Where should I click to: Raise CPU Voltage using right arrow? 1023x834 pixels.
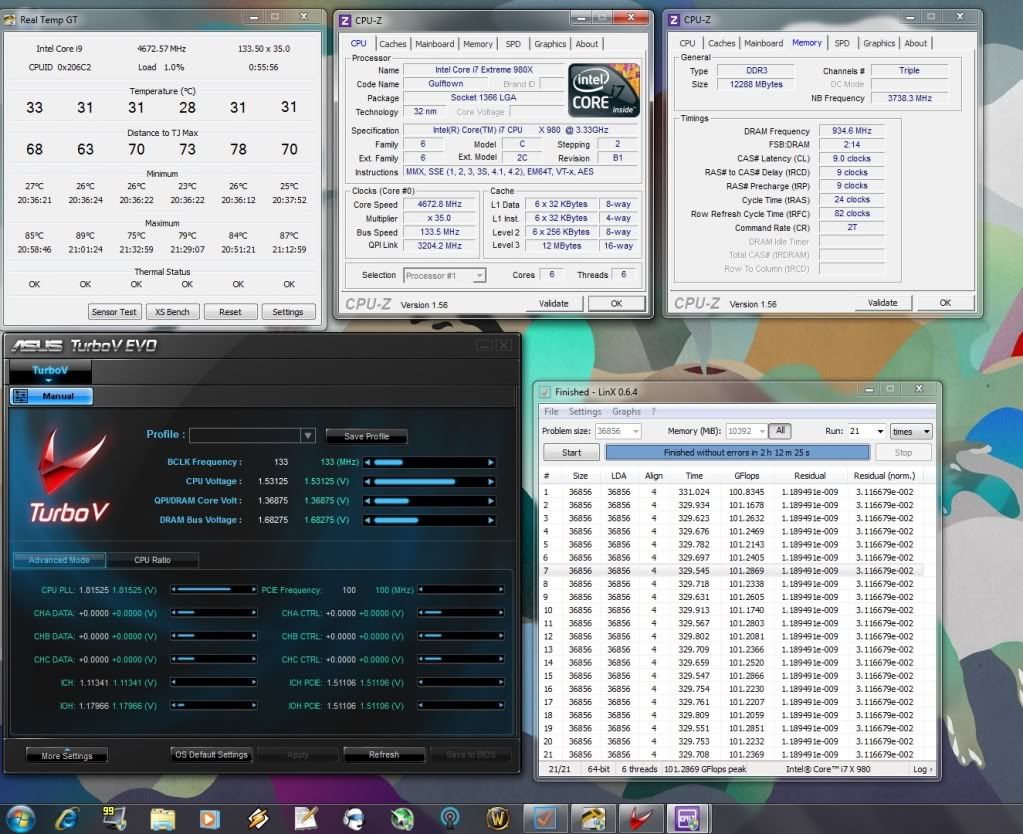point(491,482)
